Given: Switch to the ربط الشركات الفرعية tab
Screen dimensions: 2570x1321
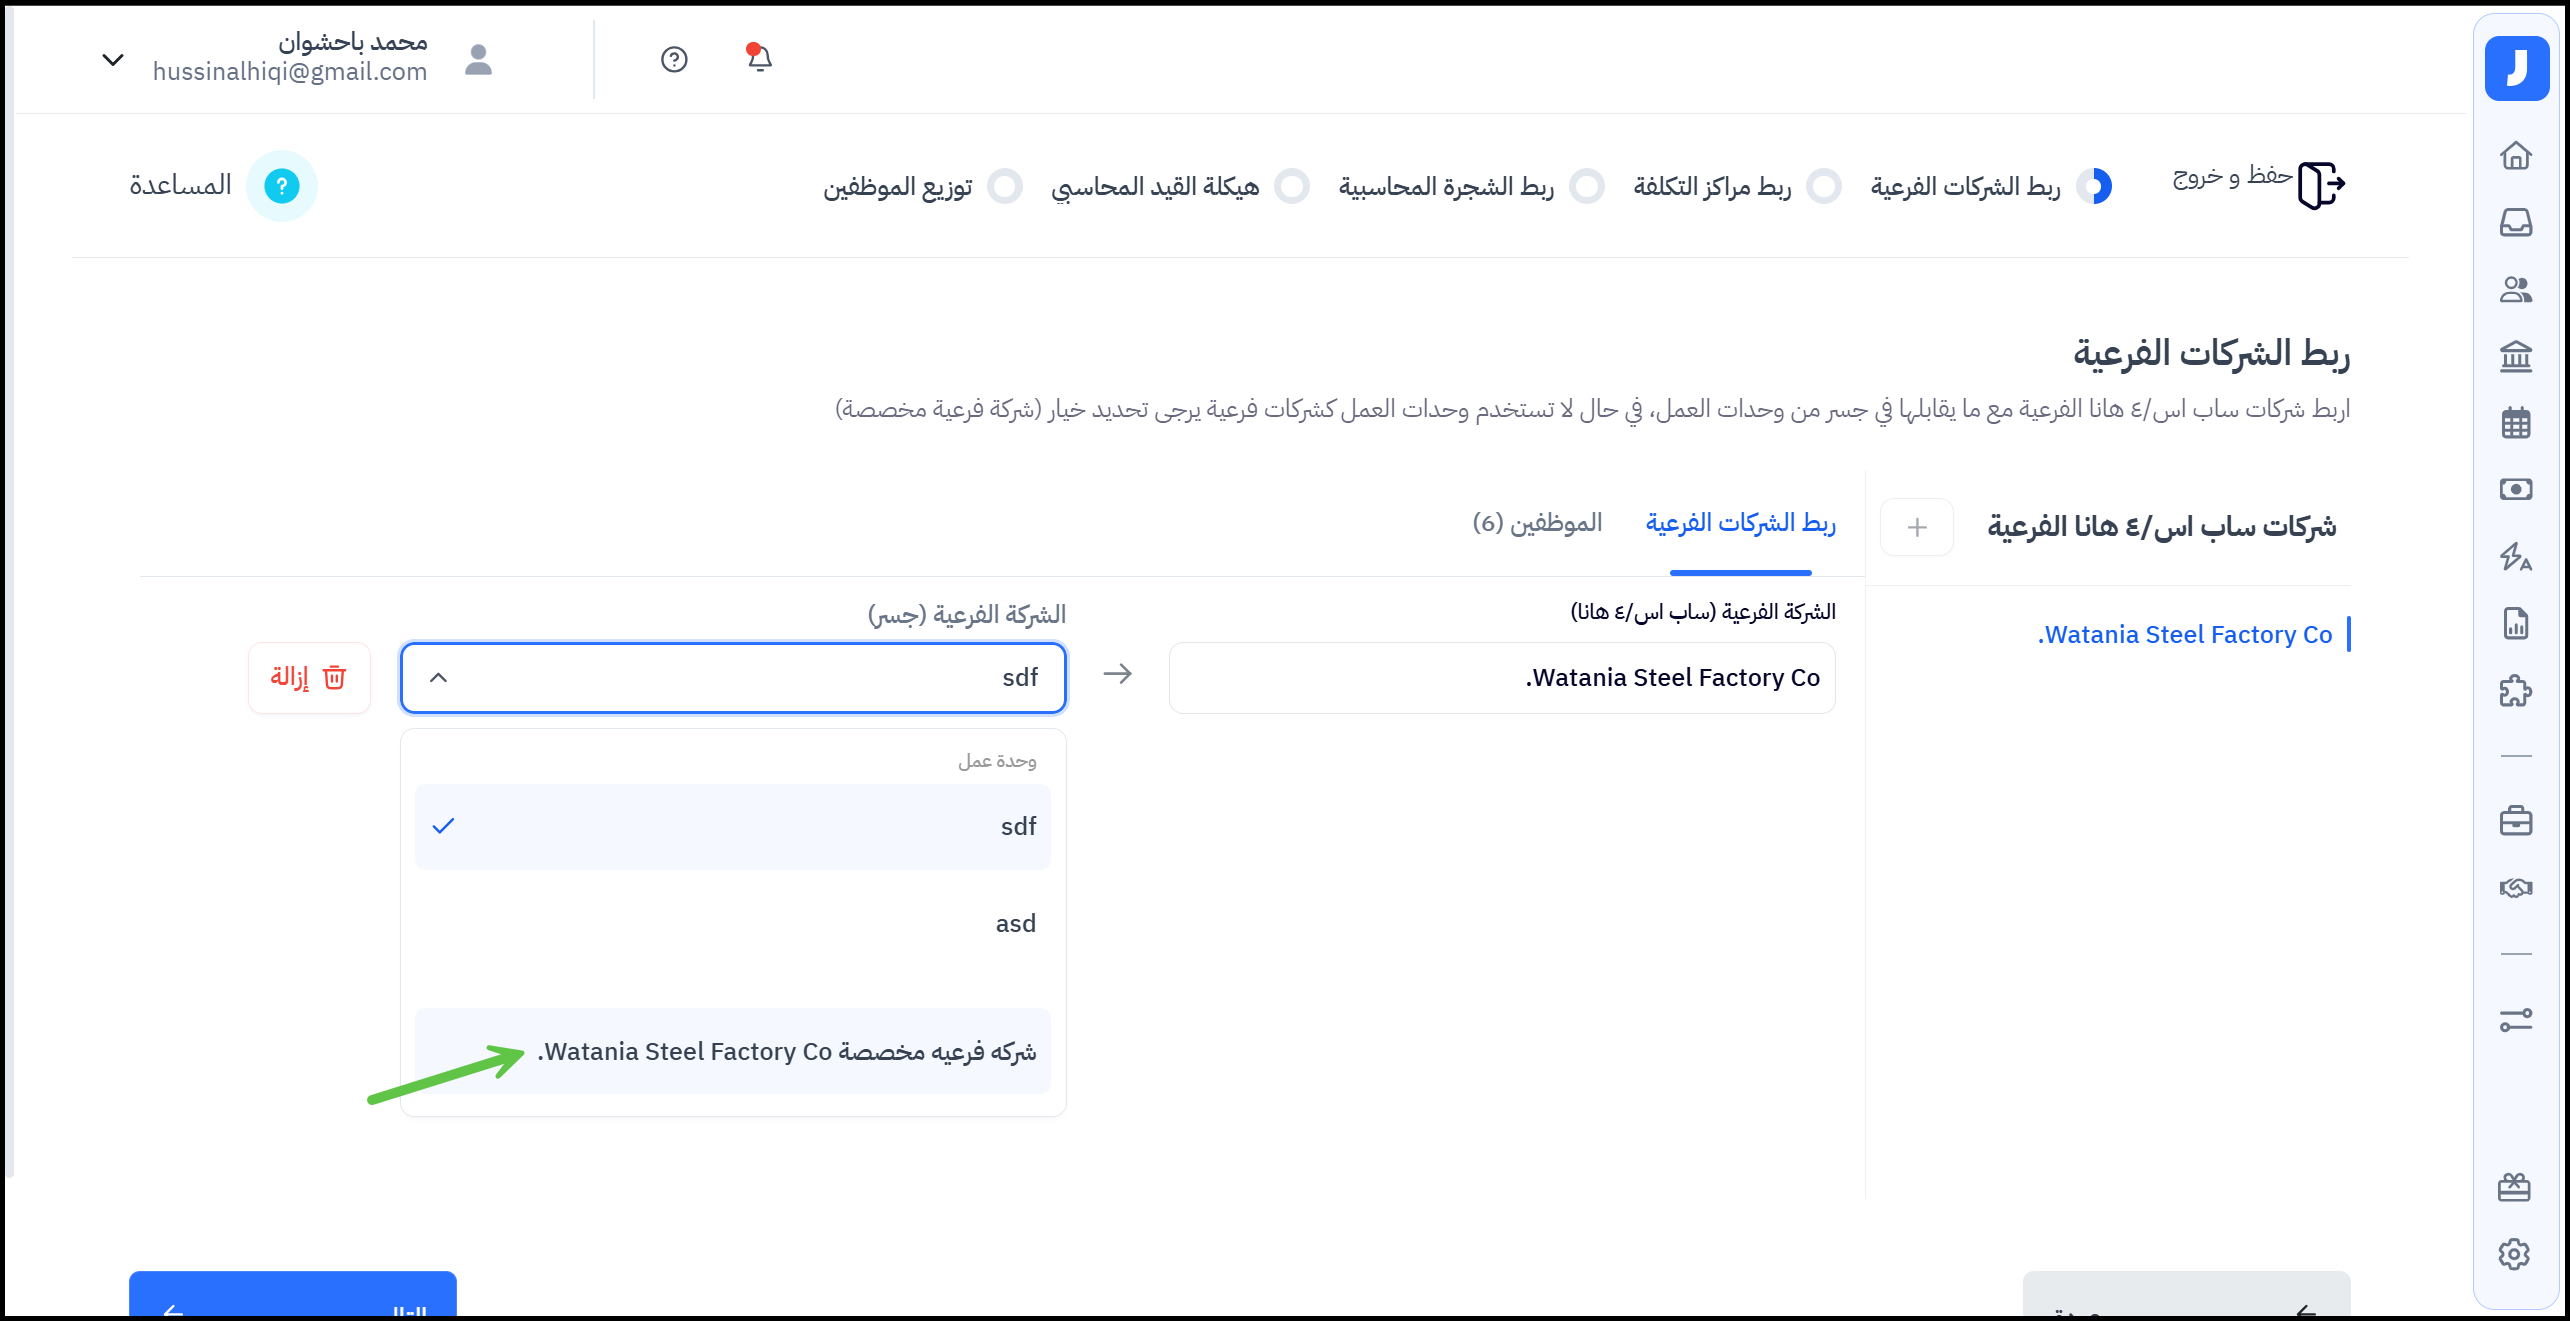Looking at the screenshot, I should [1740, 523].
